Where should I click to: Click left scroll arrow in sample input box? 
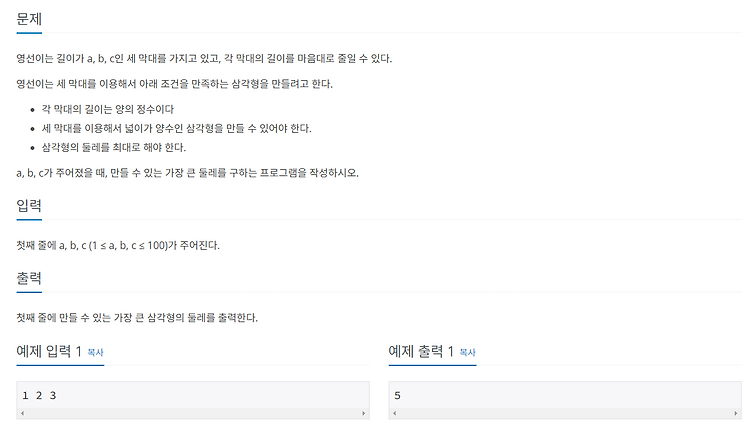(22, 413)
